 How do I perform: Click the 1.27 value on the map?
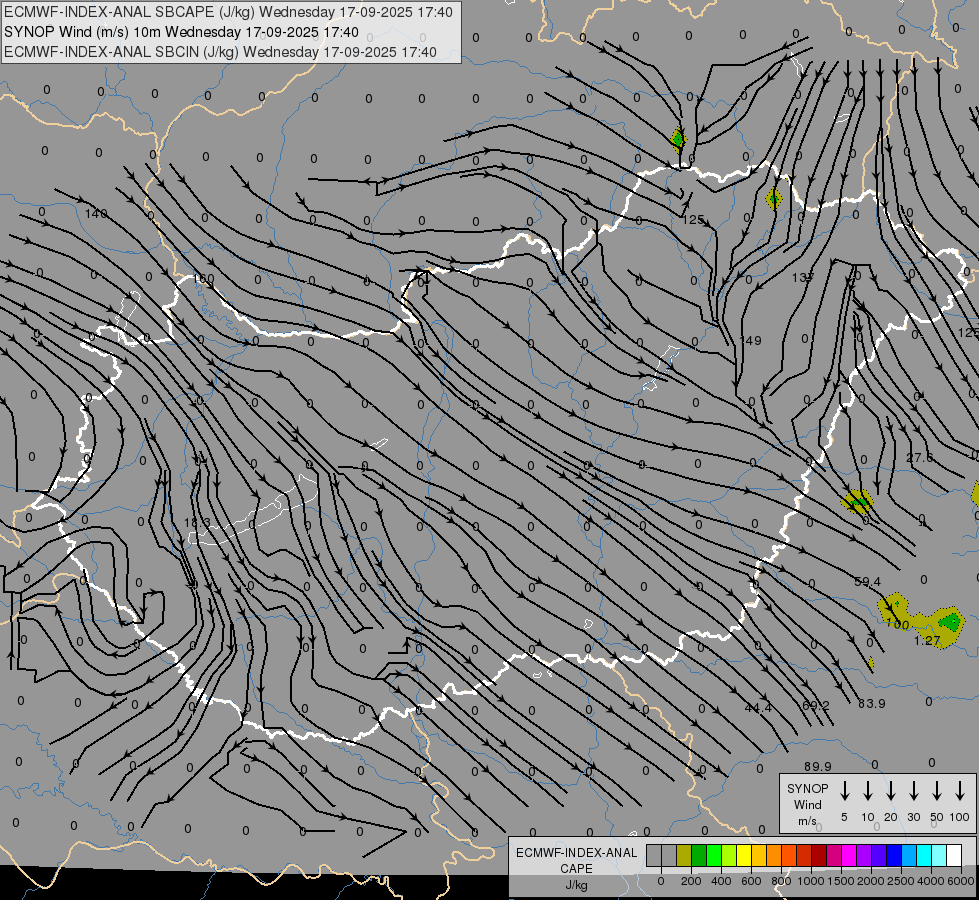click(x=927, y=641)
